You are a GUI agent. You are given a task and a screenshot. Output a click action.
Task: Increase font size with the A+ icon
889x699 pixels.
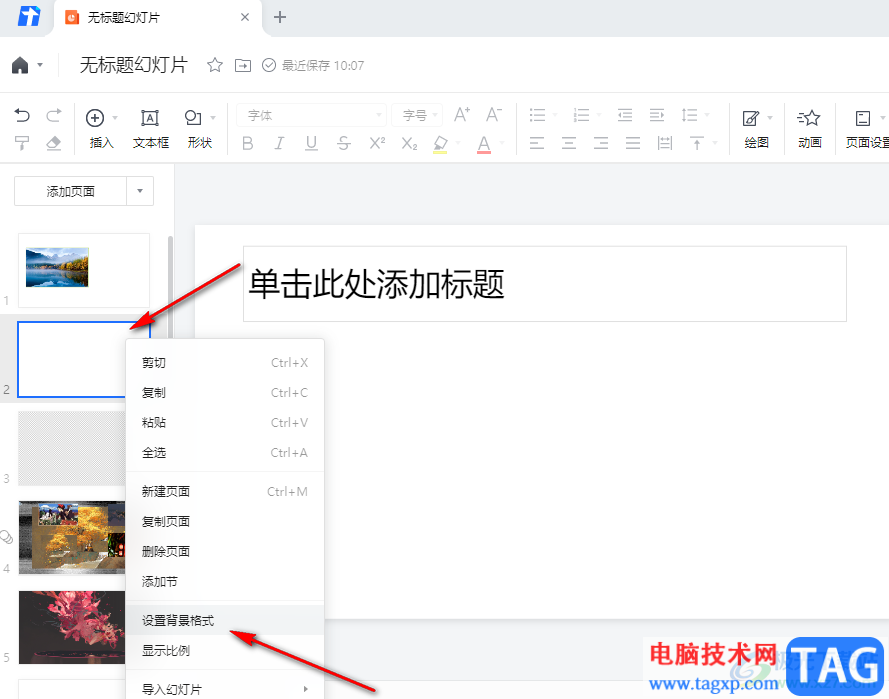tap(462, 115)
